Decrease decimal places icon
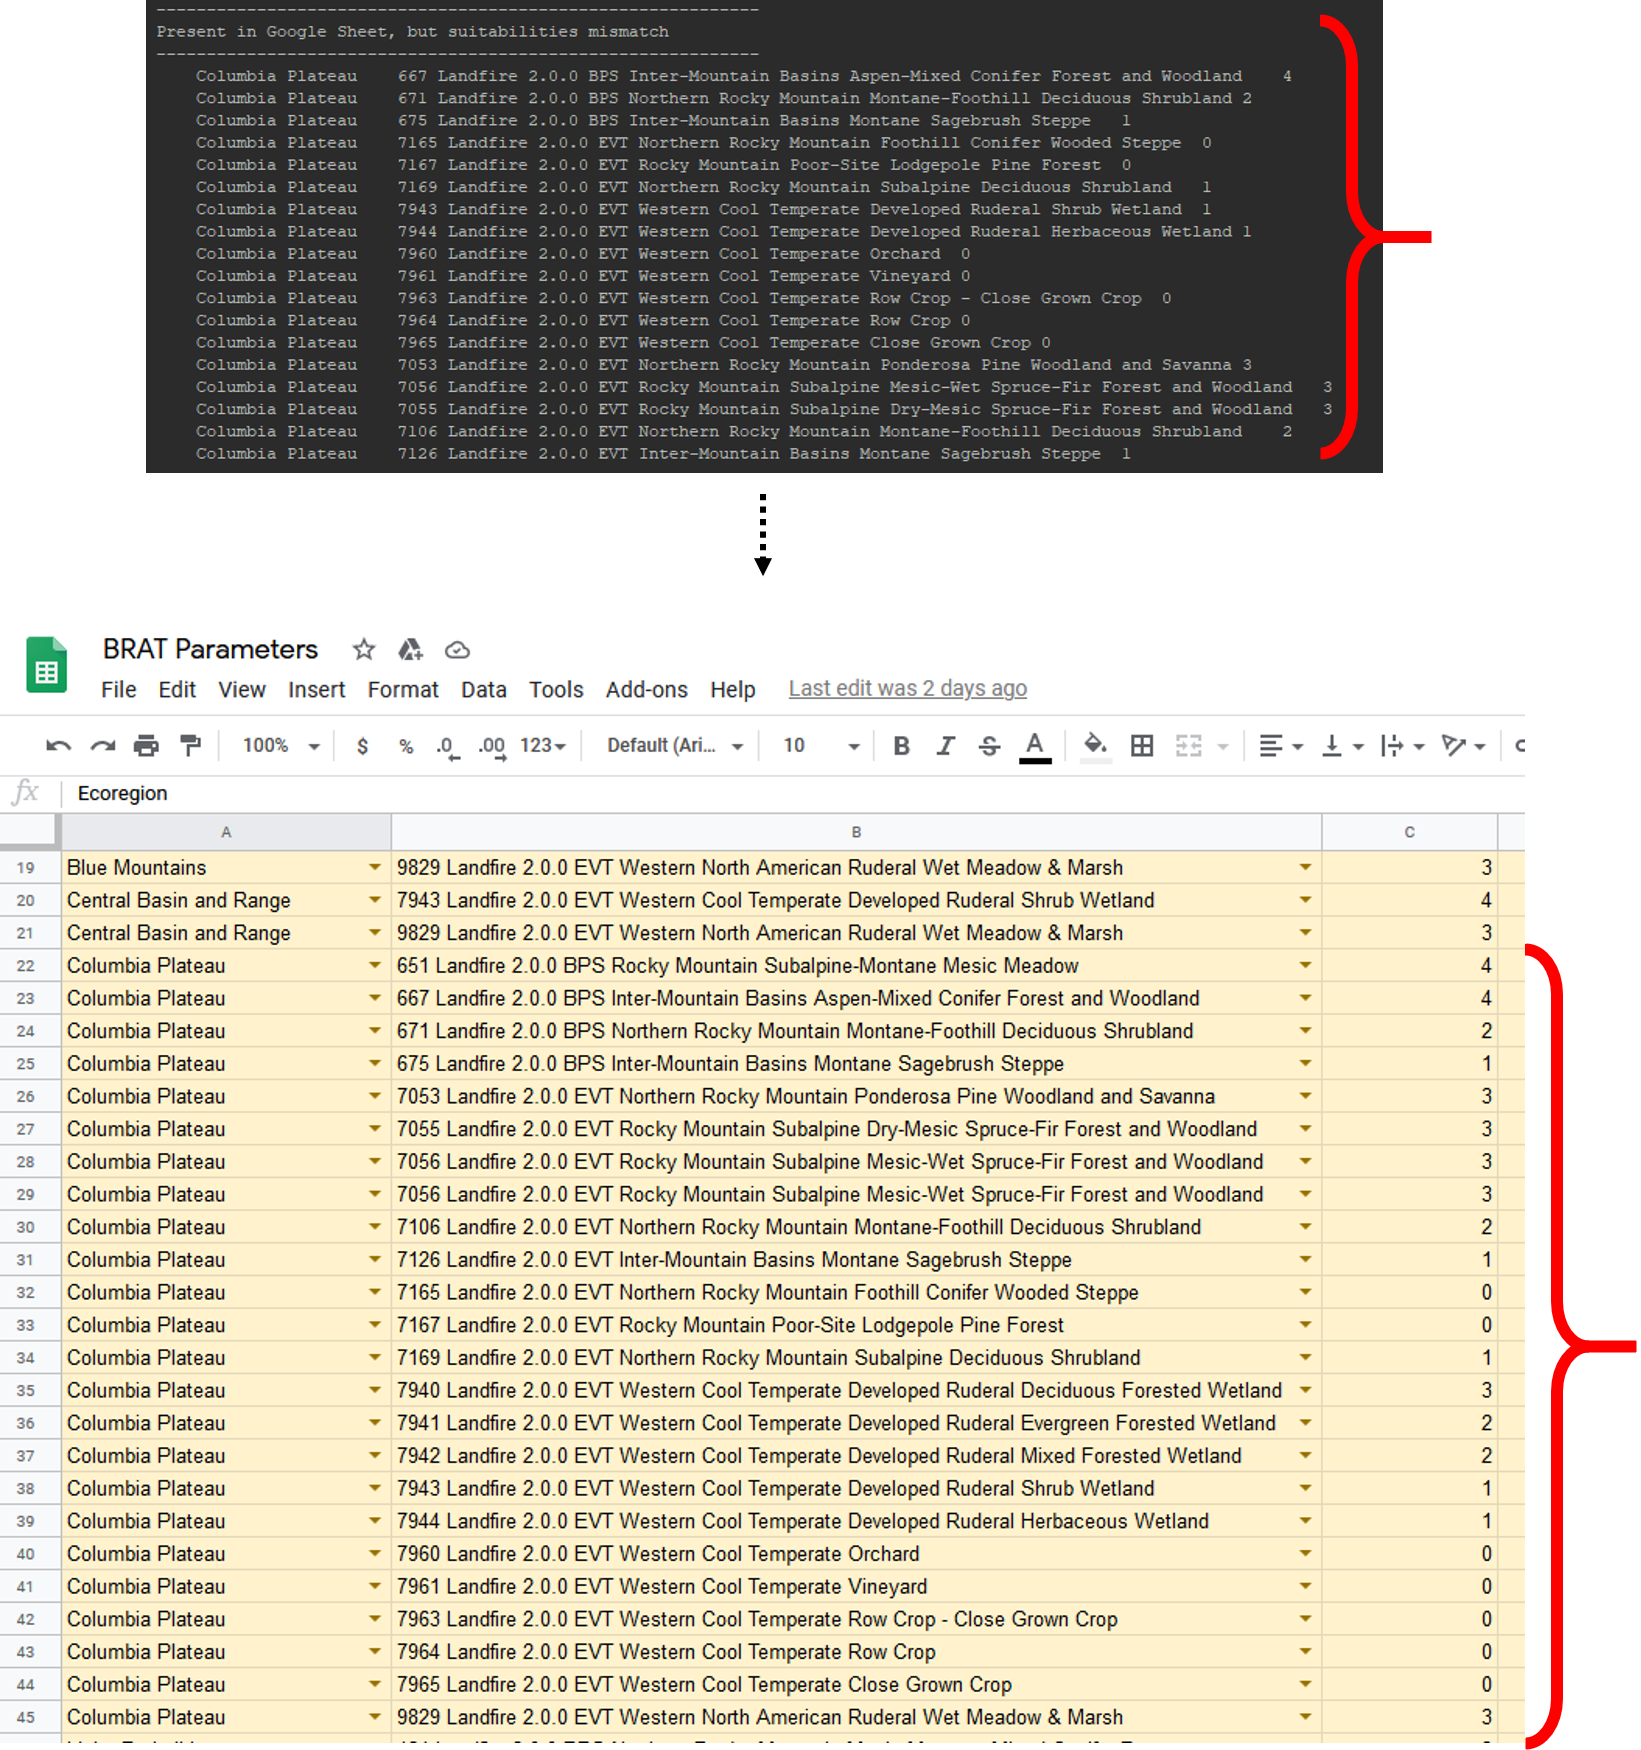The image size is (1641, 1750). [447, 746]
